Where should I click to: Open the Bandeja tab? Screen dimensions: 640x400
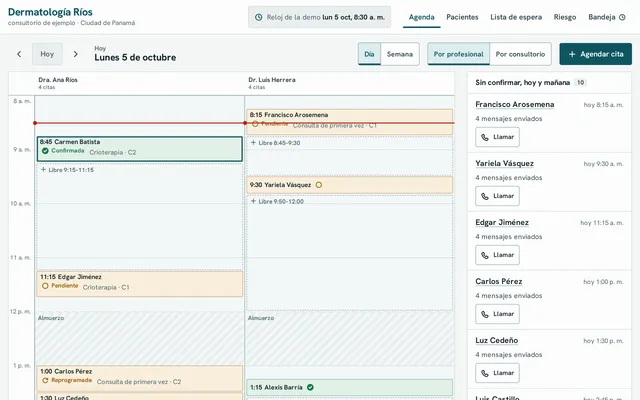607,17
